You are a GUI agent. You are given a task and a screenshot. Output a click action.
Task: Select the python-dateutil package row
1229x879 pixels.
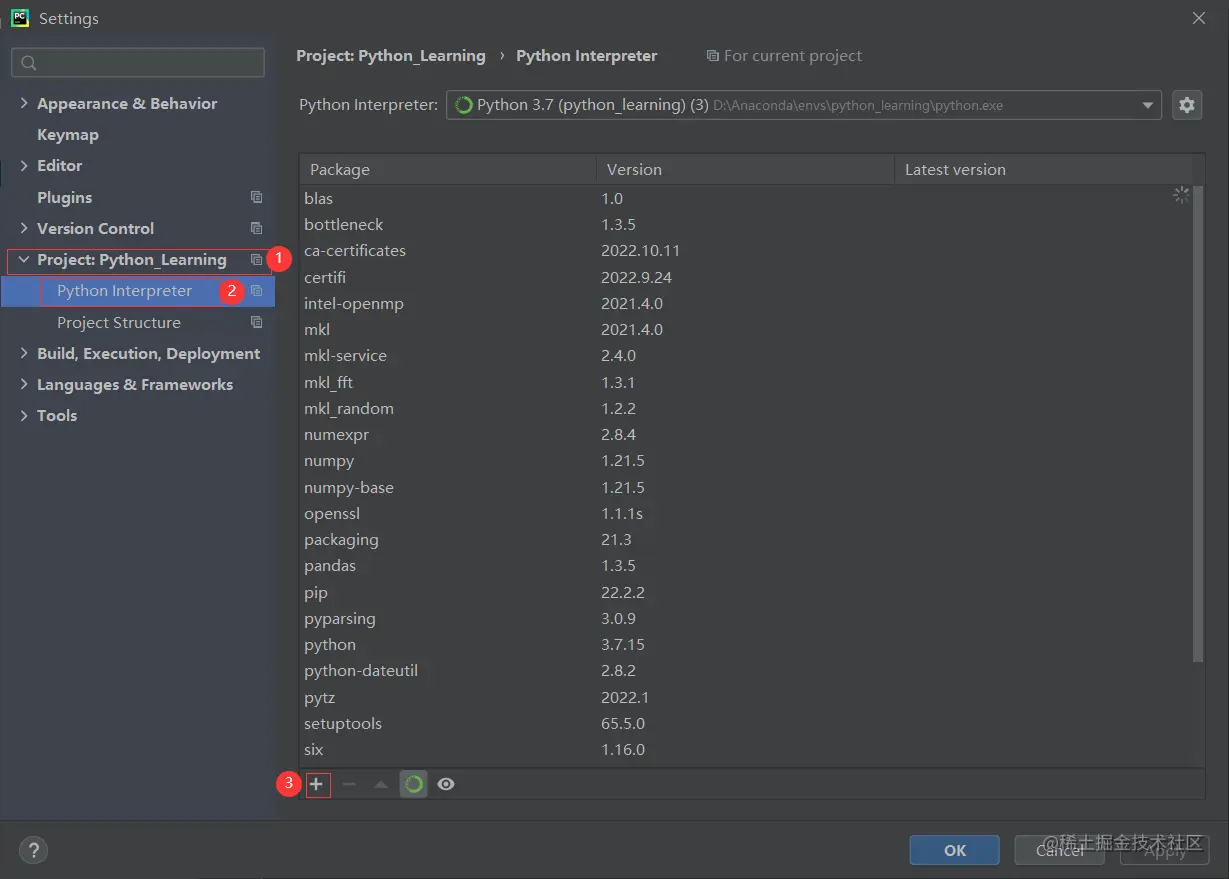[746, 670]
